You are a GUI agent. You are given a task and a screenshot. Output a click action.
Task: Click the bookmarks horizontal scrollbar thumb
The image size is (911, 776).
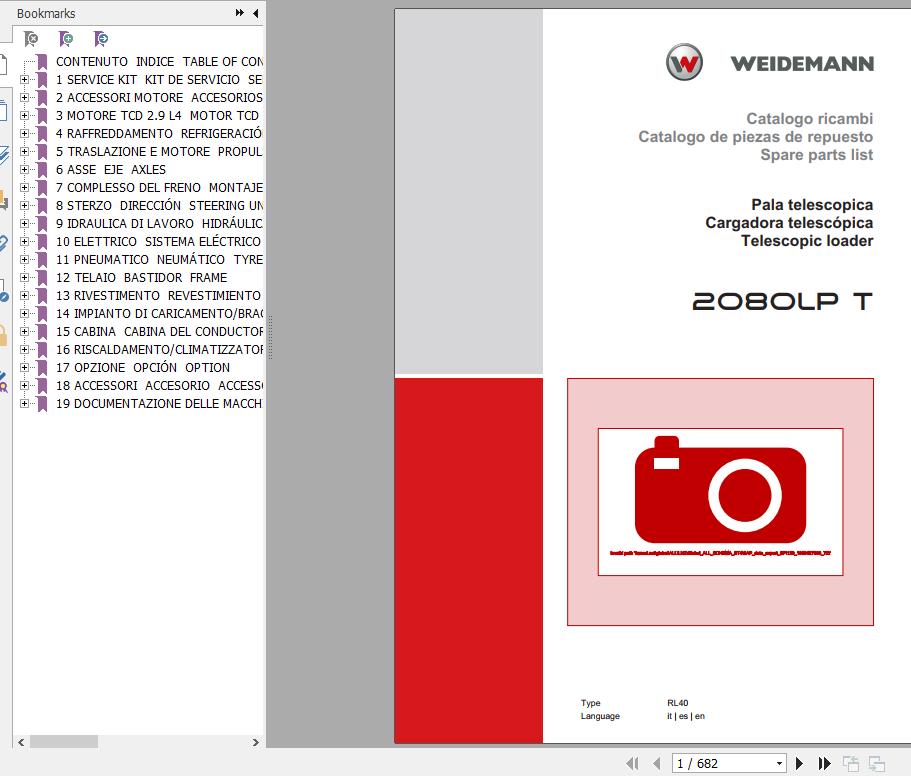pyautogui.click(x=64, y=742)
